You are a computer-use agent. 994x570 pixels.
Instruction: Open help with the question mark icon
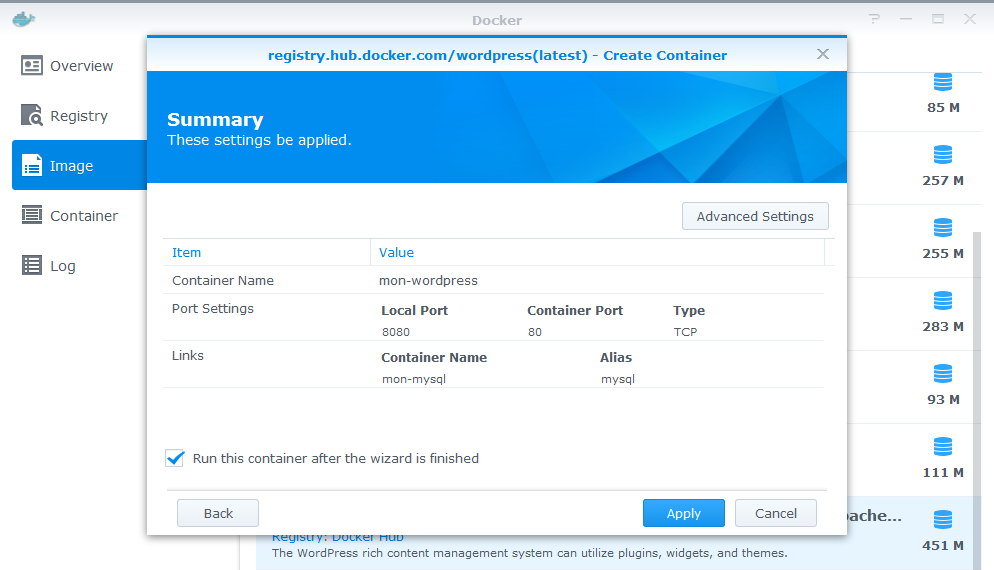(x=874, y=19)
